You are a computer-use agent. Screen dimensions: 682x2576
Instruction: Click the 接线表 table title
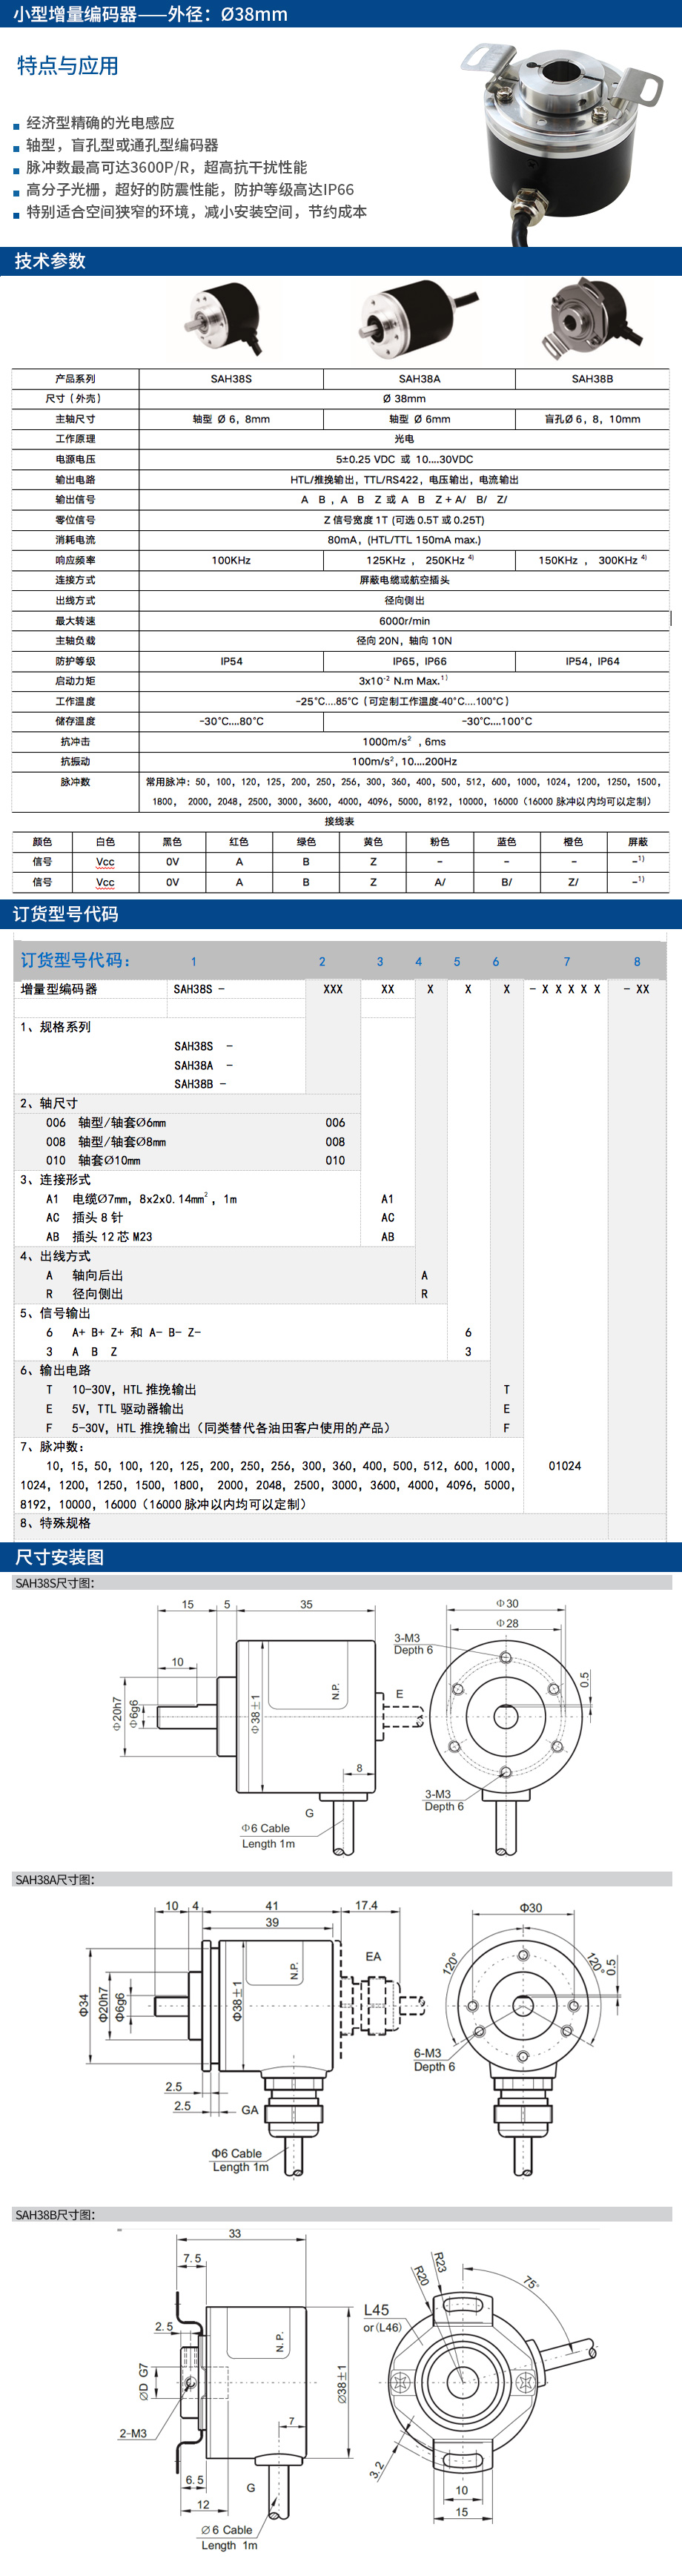pyautogui.click(x=340, y=821)
